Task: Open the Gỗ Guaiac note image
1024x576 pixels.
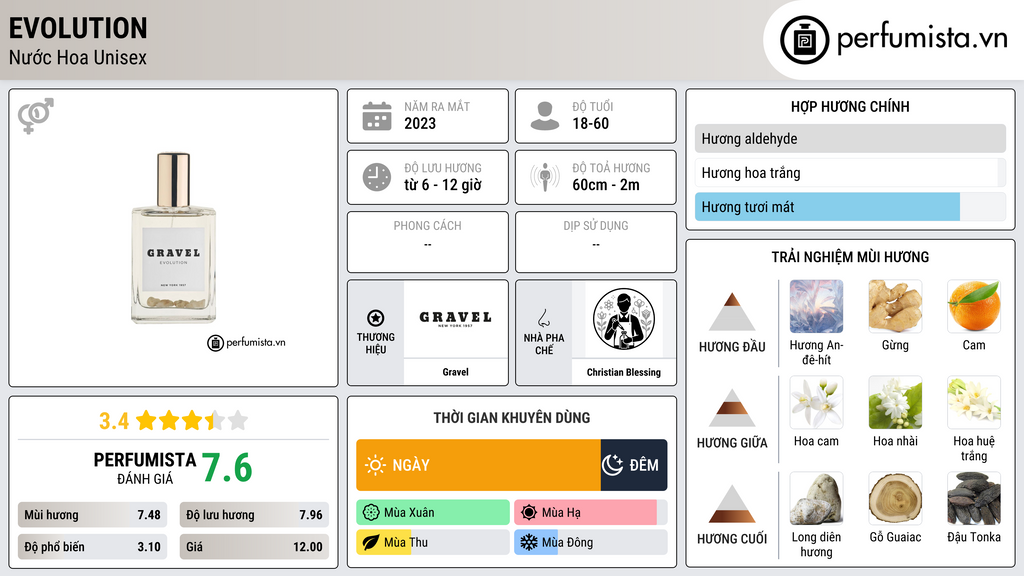Action: [x=895, y=498]
